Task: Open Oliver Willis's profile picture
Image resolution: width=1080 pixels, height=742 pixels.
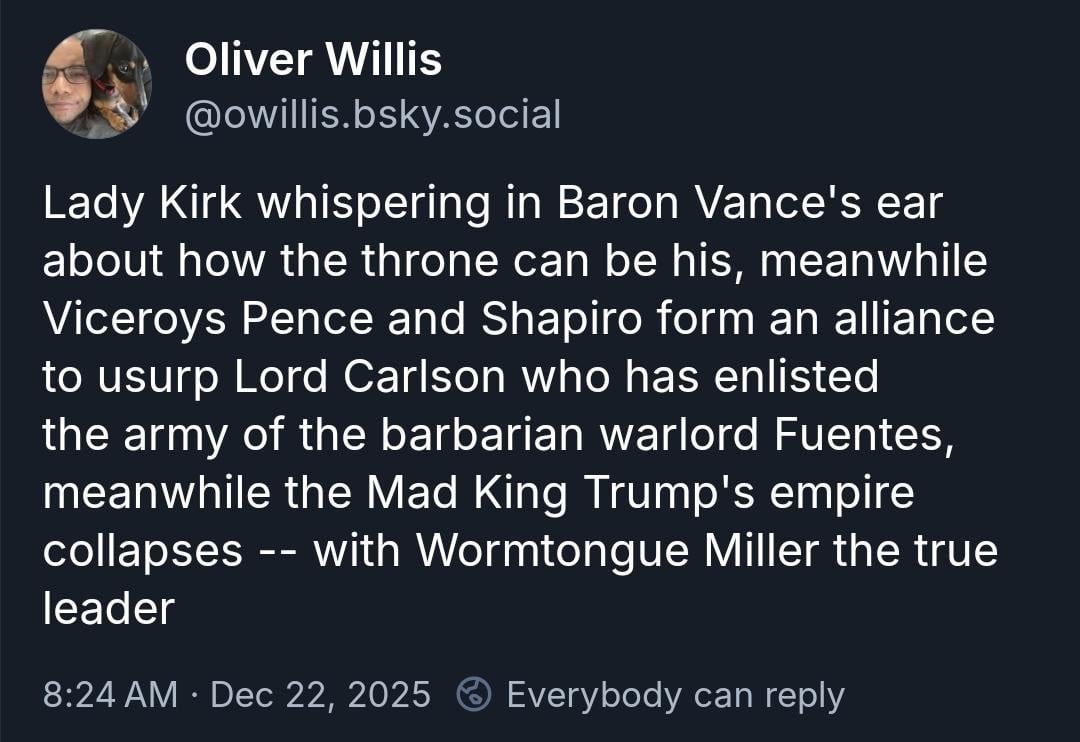Action: click(x=97, y=83)
